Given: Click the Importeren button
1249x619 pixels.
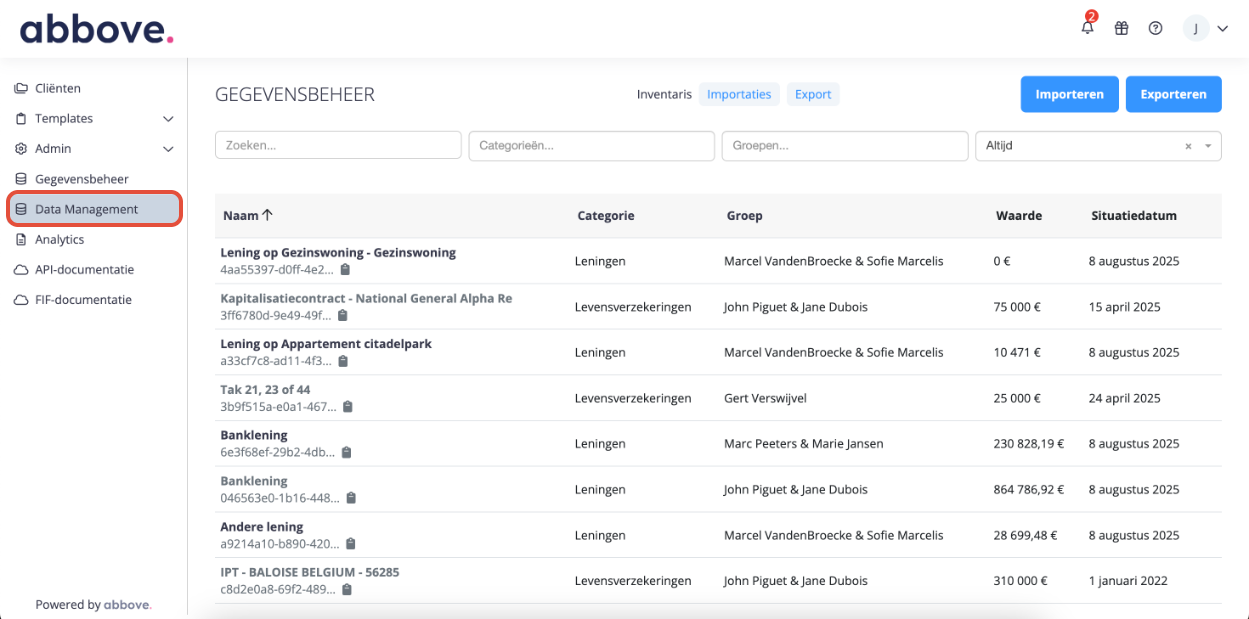Looking at the screenshot, I should point(1070,94).
